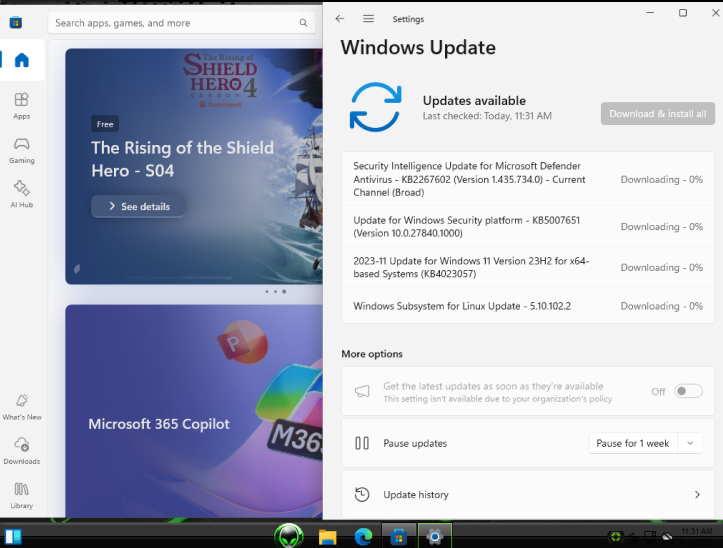Click the More options heading

[372, 354]
